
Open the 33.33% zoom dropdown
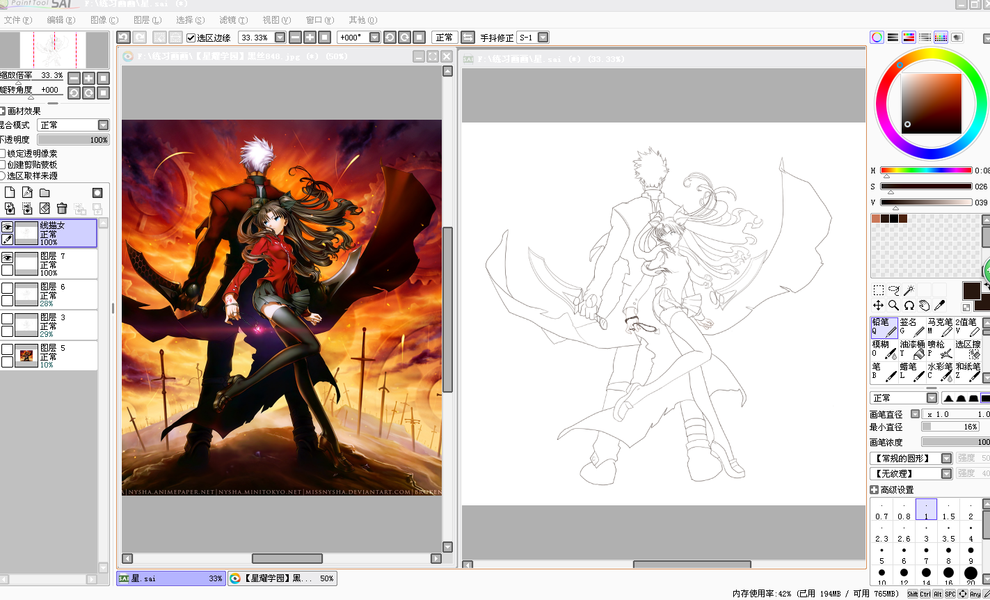click(280, 38)
